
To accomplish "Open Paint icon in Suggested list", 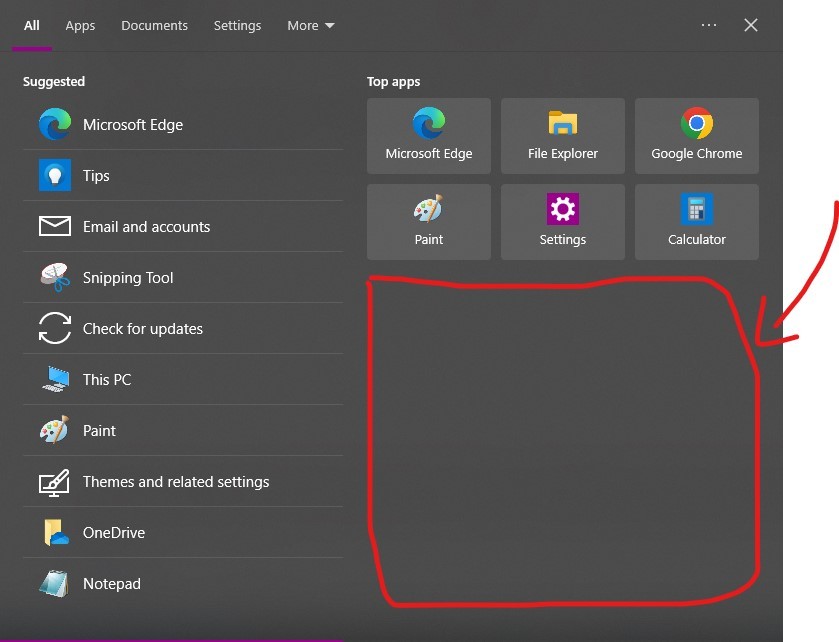I will 55,430.
